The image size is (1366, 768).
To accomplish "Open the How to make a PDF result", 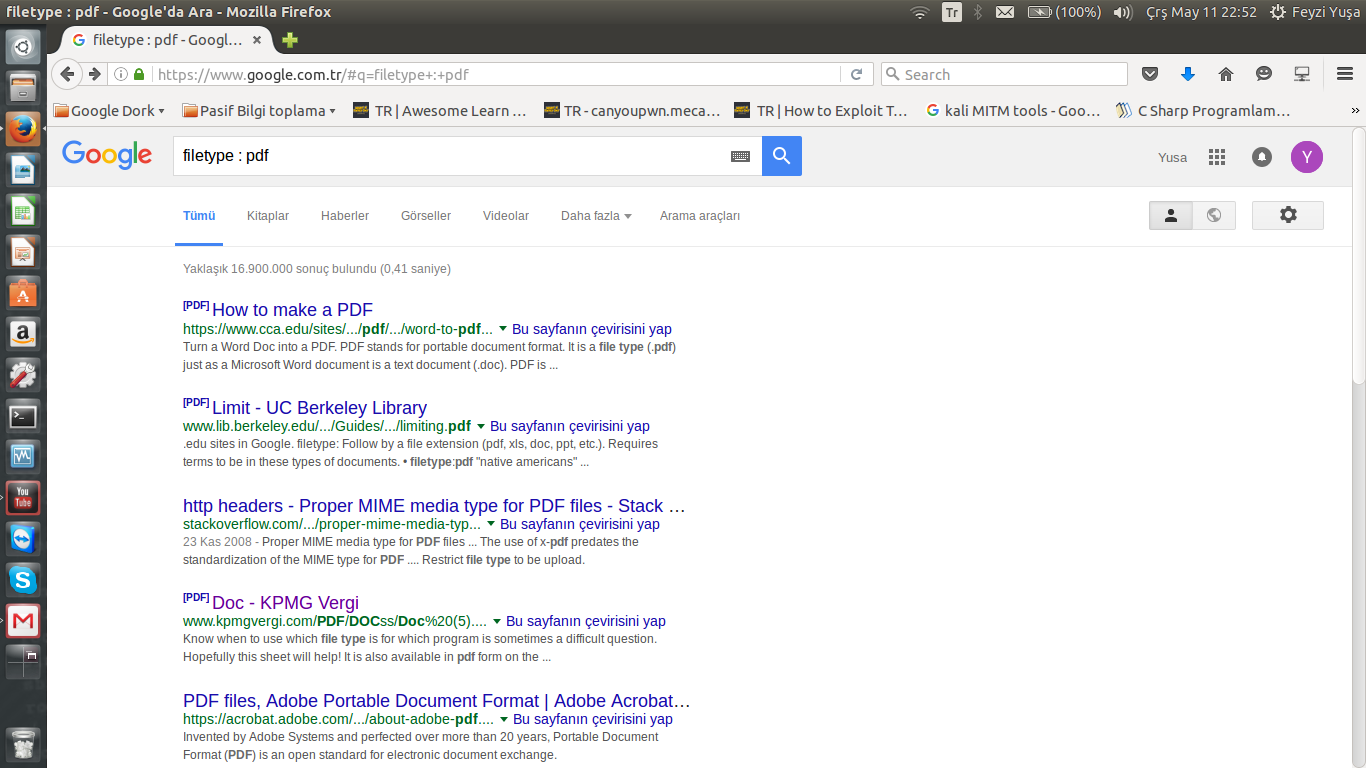I will (292, 310).
